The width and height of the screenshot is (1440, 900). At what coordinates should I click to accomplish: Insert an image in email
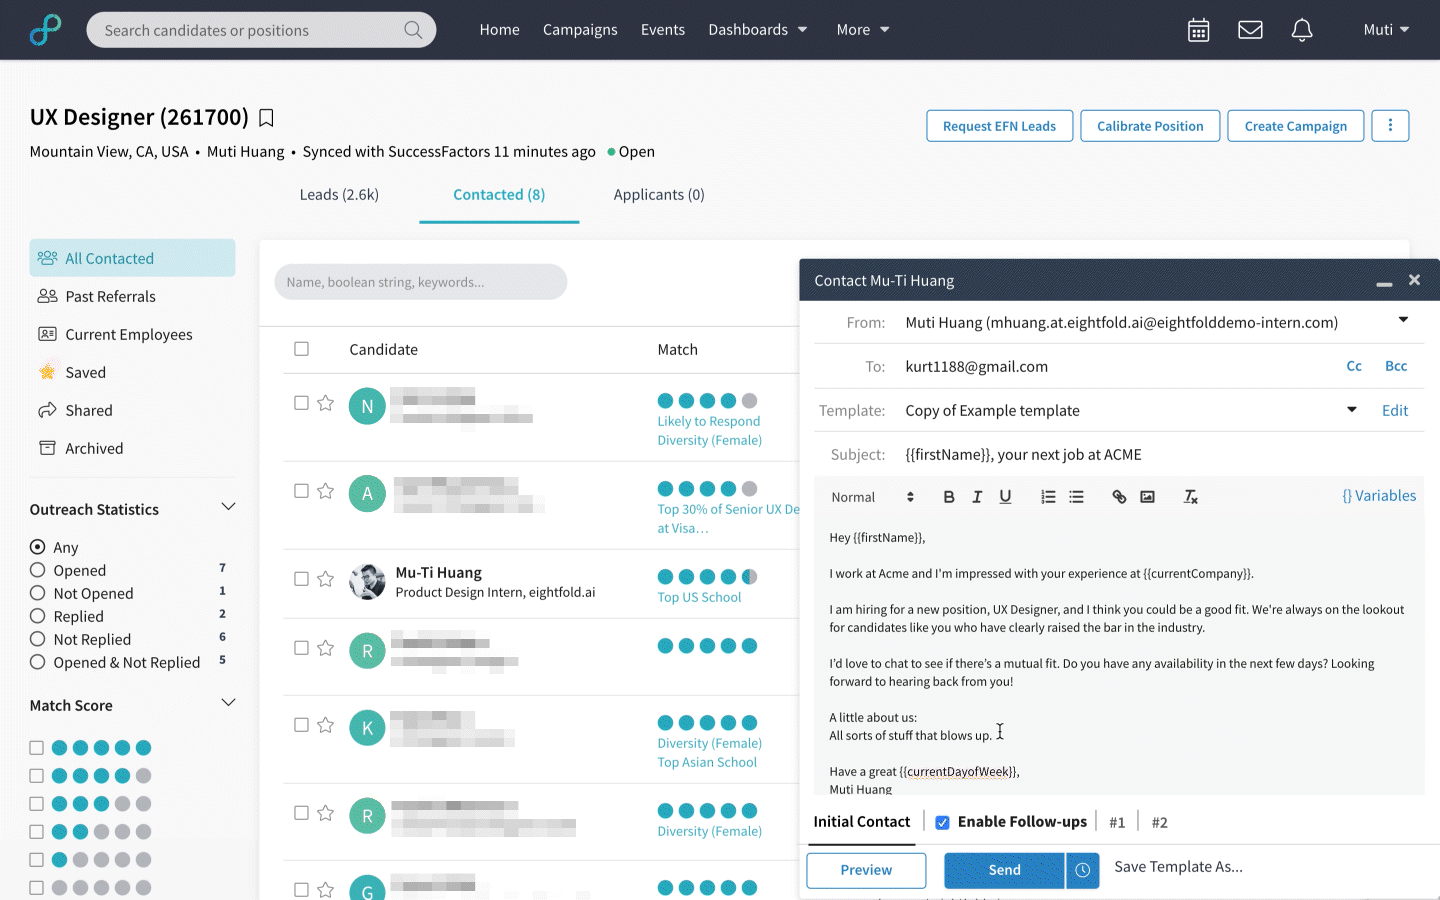pos(1147,497)
